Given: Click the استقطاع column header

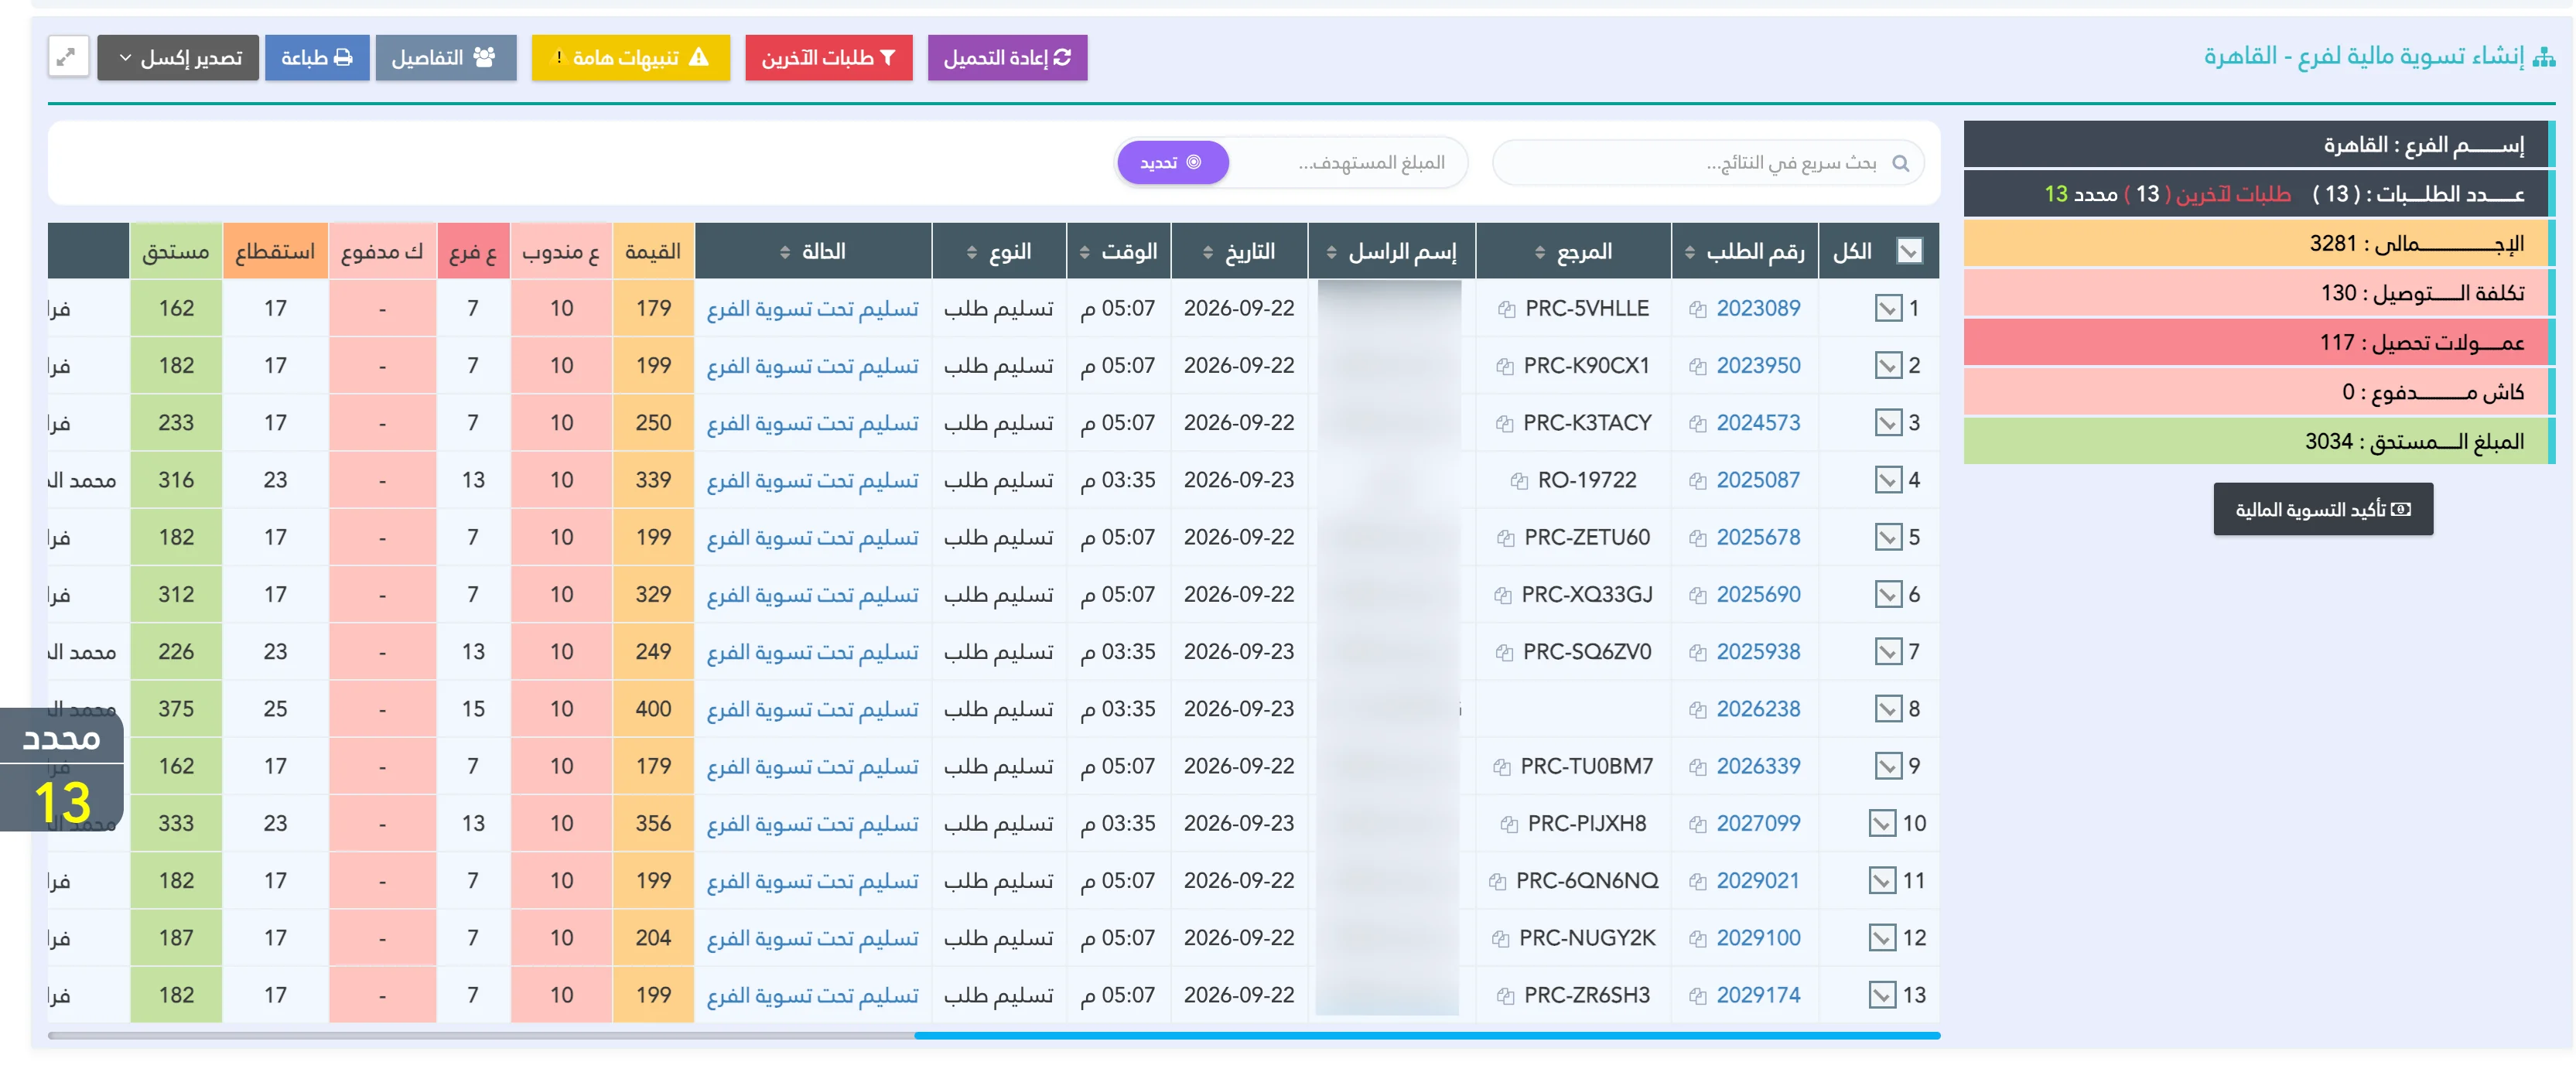Looking at the screenshot, I should 275,251.
